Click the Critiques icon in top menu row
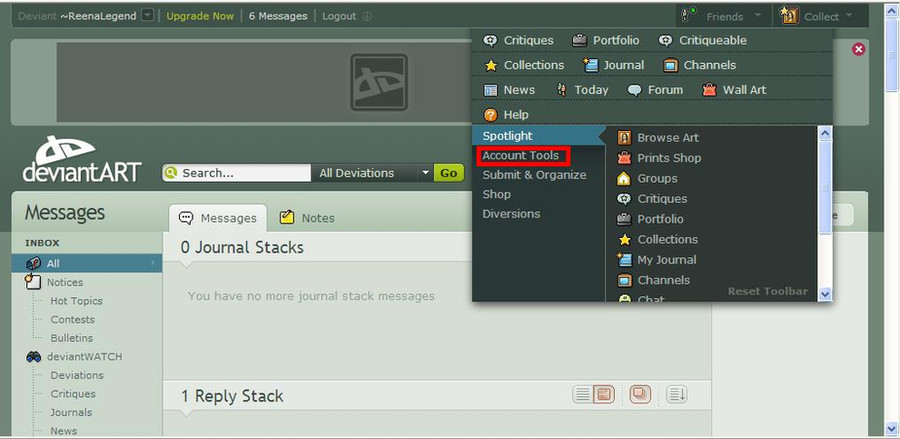This screenshot has width=900, height=439. pyautogui.click(x=490, y=41)
